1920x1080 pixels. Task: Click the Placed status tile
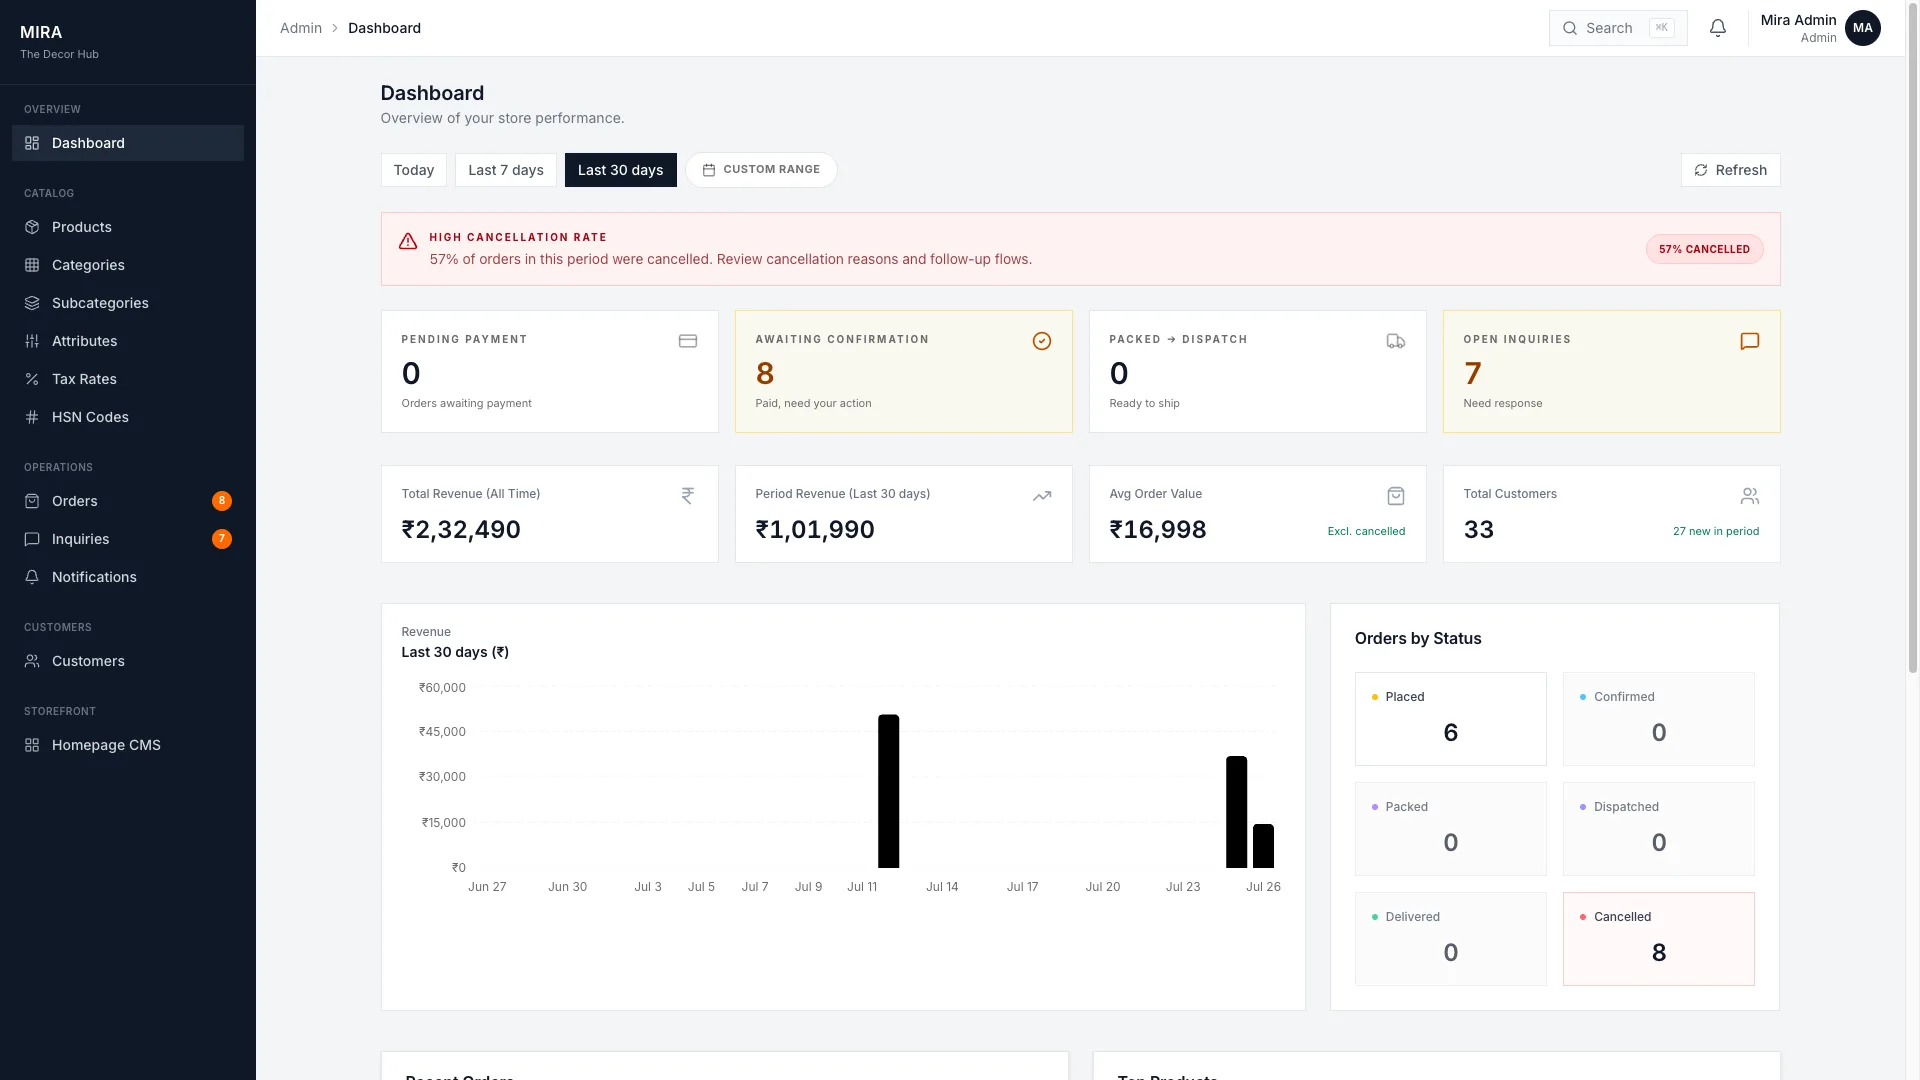[x=1450, y=718]
